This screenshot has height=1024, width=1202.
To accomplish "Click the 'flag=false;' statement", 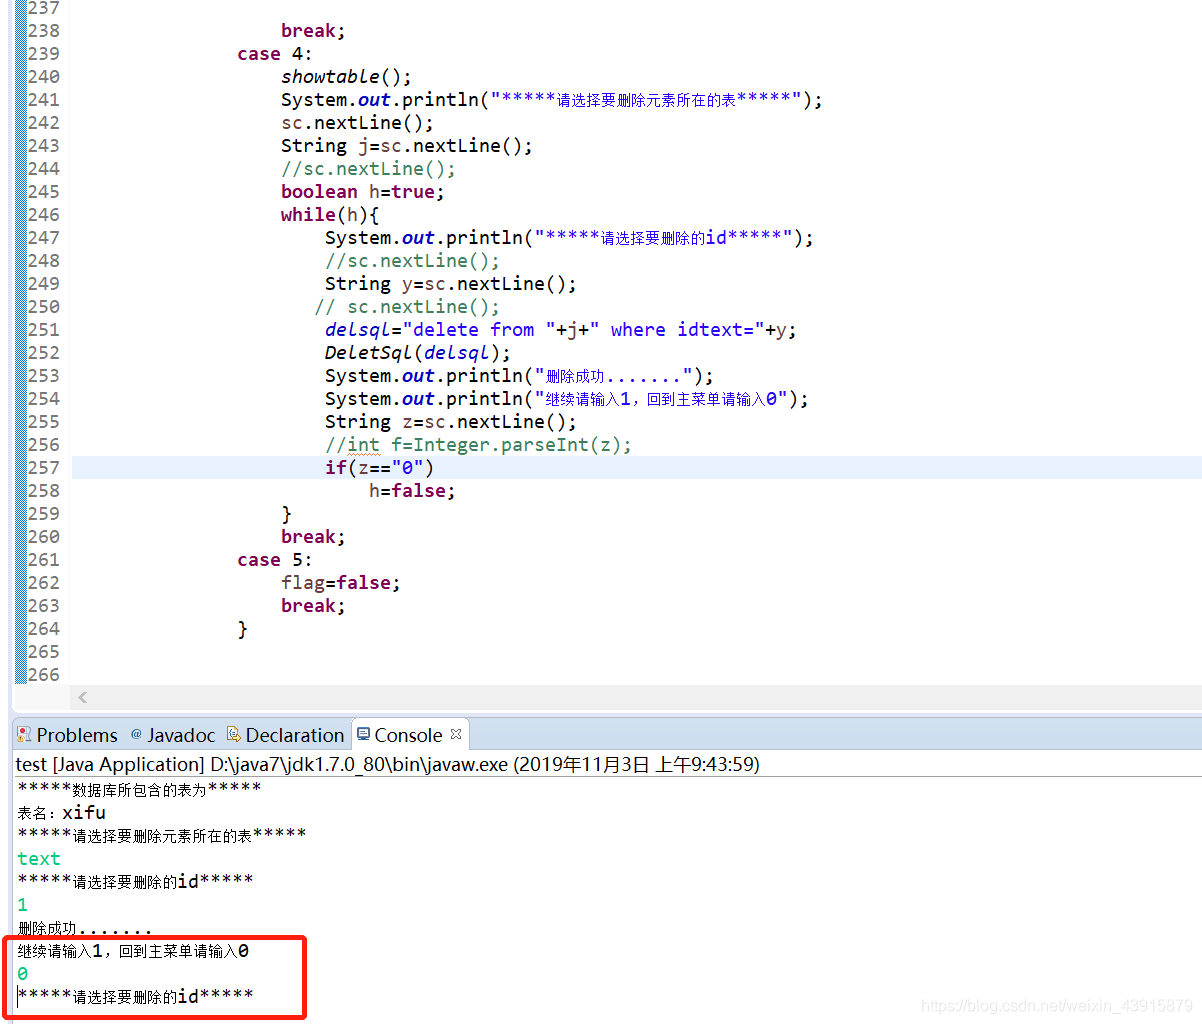I will (x=340, y=583).
